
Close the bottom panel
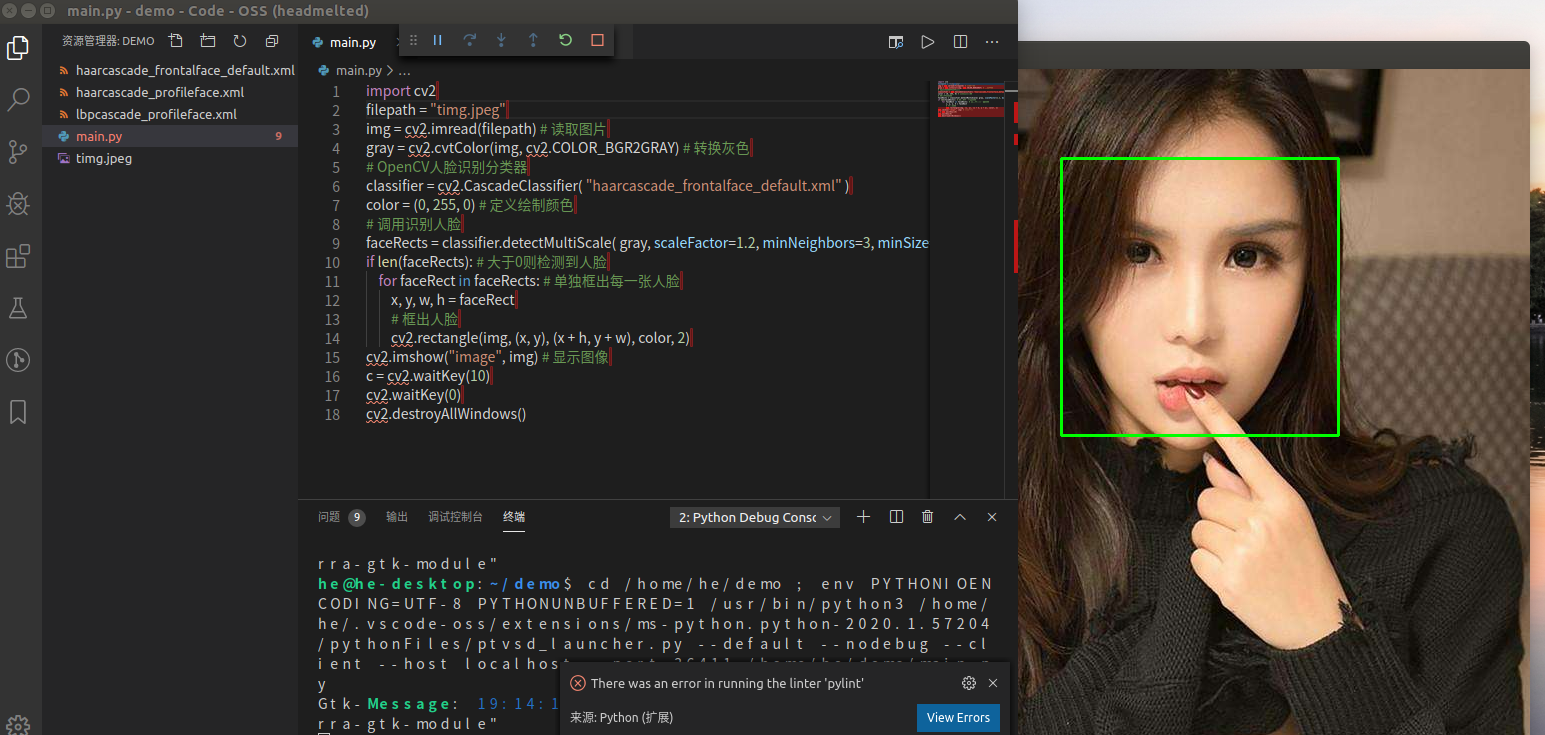pyautogui.click(x=992, y=517)
